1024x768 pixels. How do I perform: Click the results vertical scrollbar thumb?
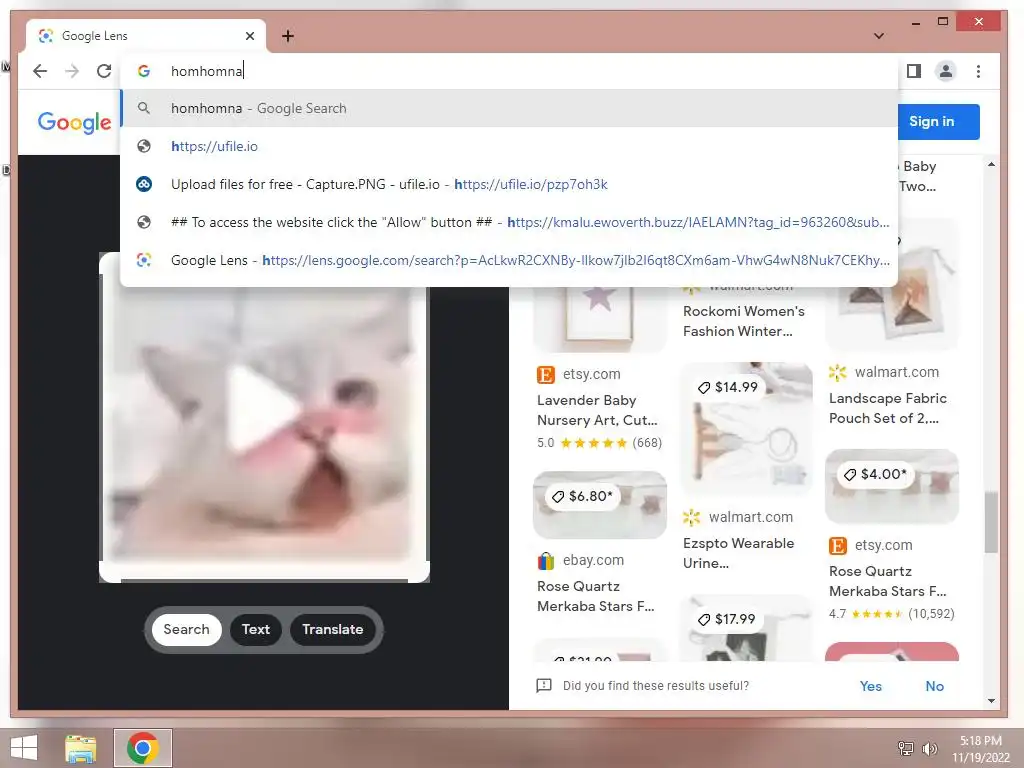click(x=991, y=522)
